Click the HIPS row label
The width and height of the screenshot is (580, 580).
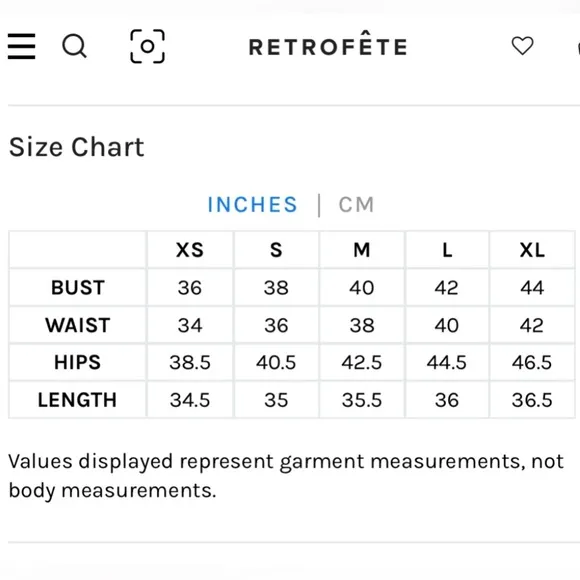78,362
